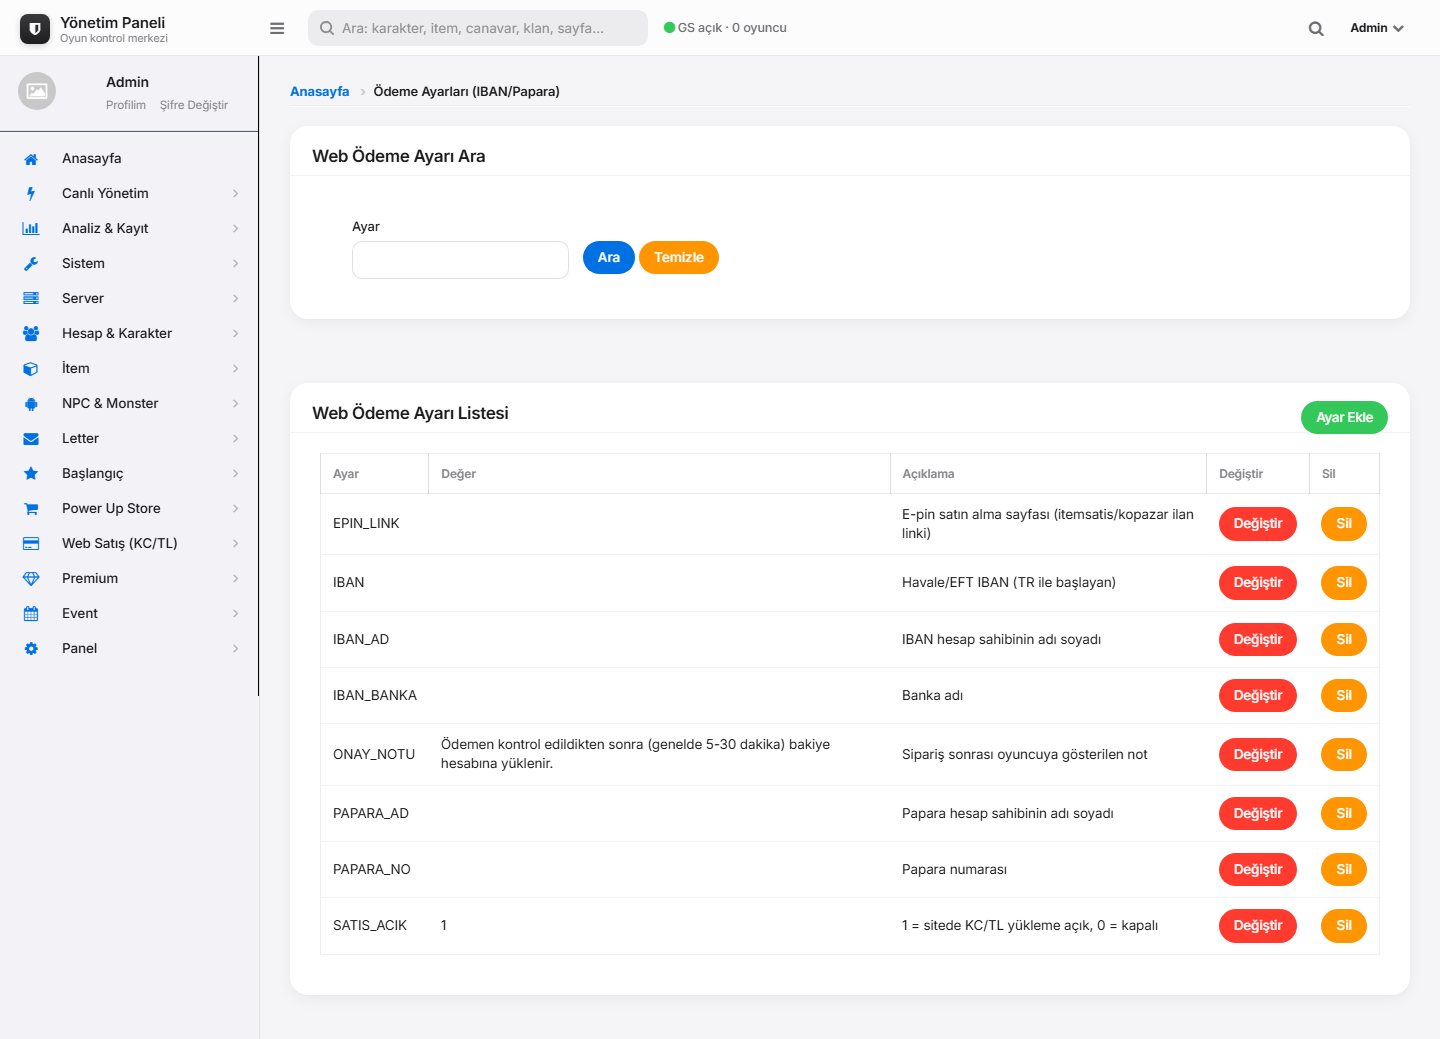The height and width of the screenshot is (1039, 1440).
Task: Open the Server menu item
Action: click(x=130, y=299)
